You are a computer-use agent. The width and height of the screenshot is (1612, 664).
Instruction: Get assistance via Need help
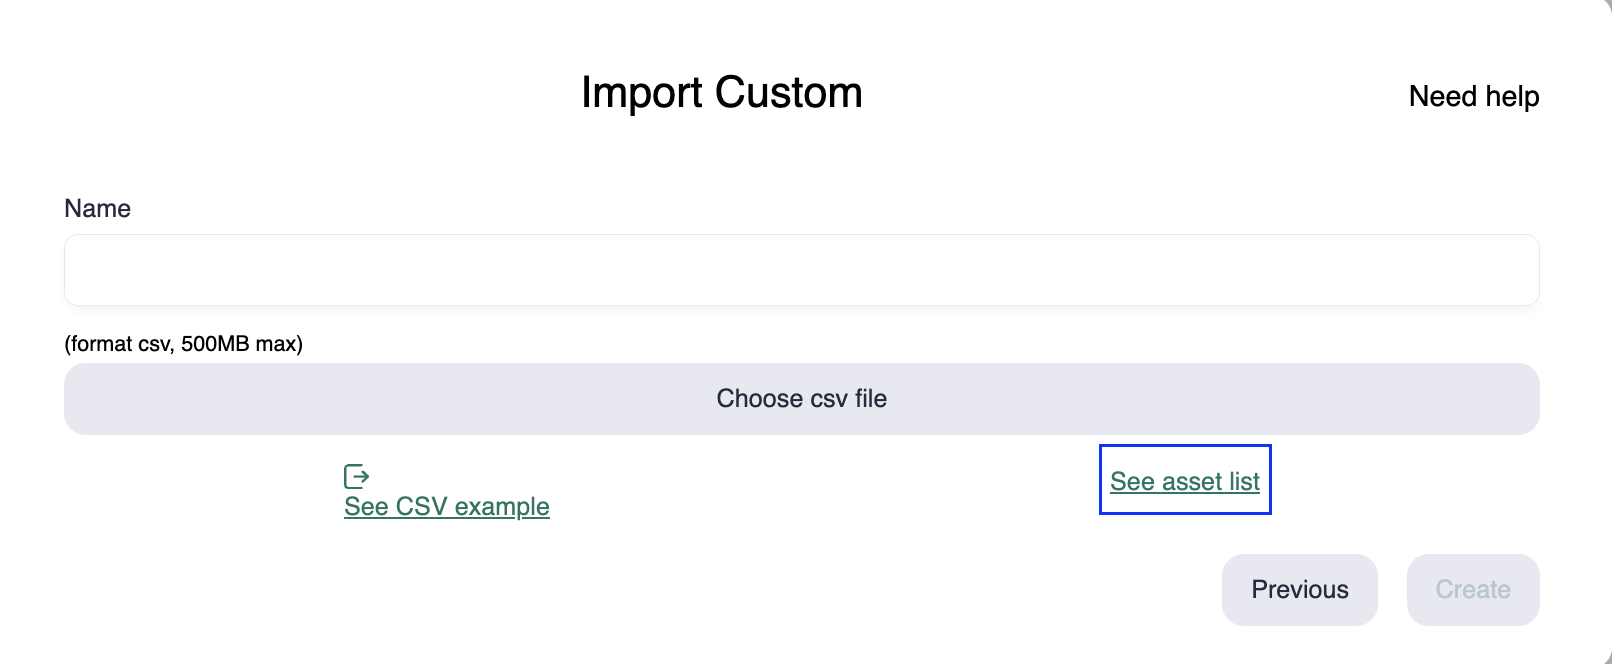coord(1473,96)
